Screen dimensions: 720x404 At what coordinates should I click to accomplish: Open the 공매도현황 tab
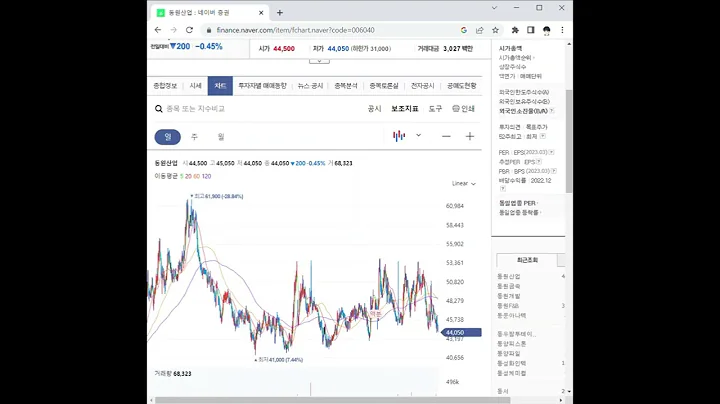(x=461, y=86)
